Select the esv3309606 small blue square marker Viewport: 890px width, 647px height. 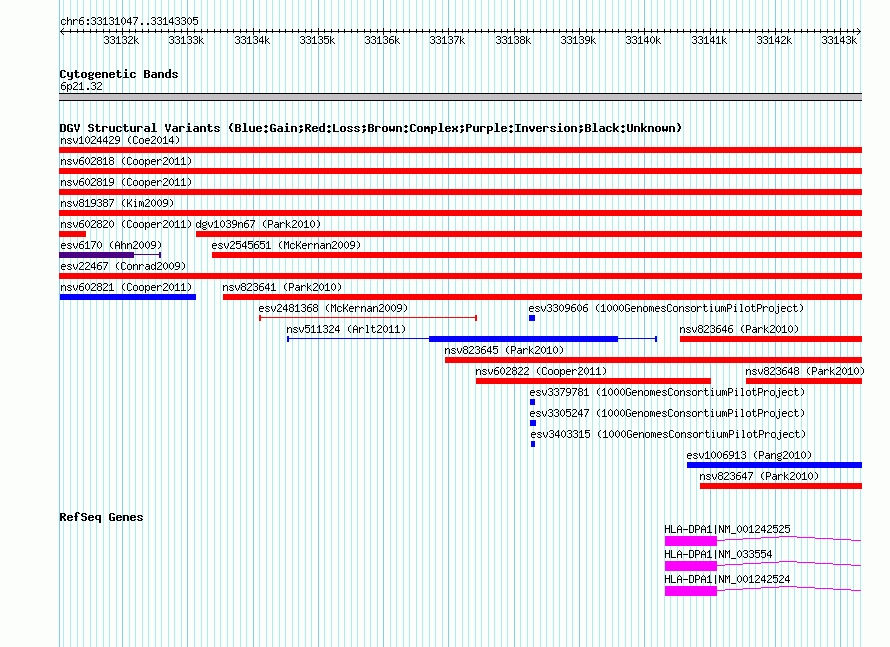(x=532, y=318)
